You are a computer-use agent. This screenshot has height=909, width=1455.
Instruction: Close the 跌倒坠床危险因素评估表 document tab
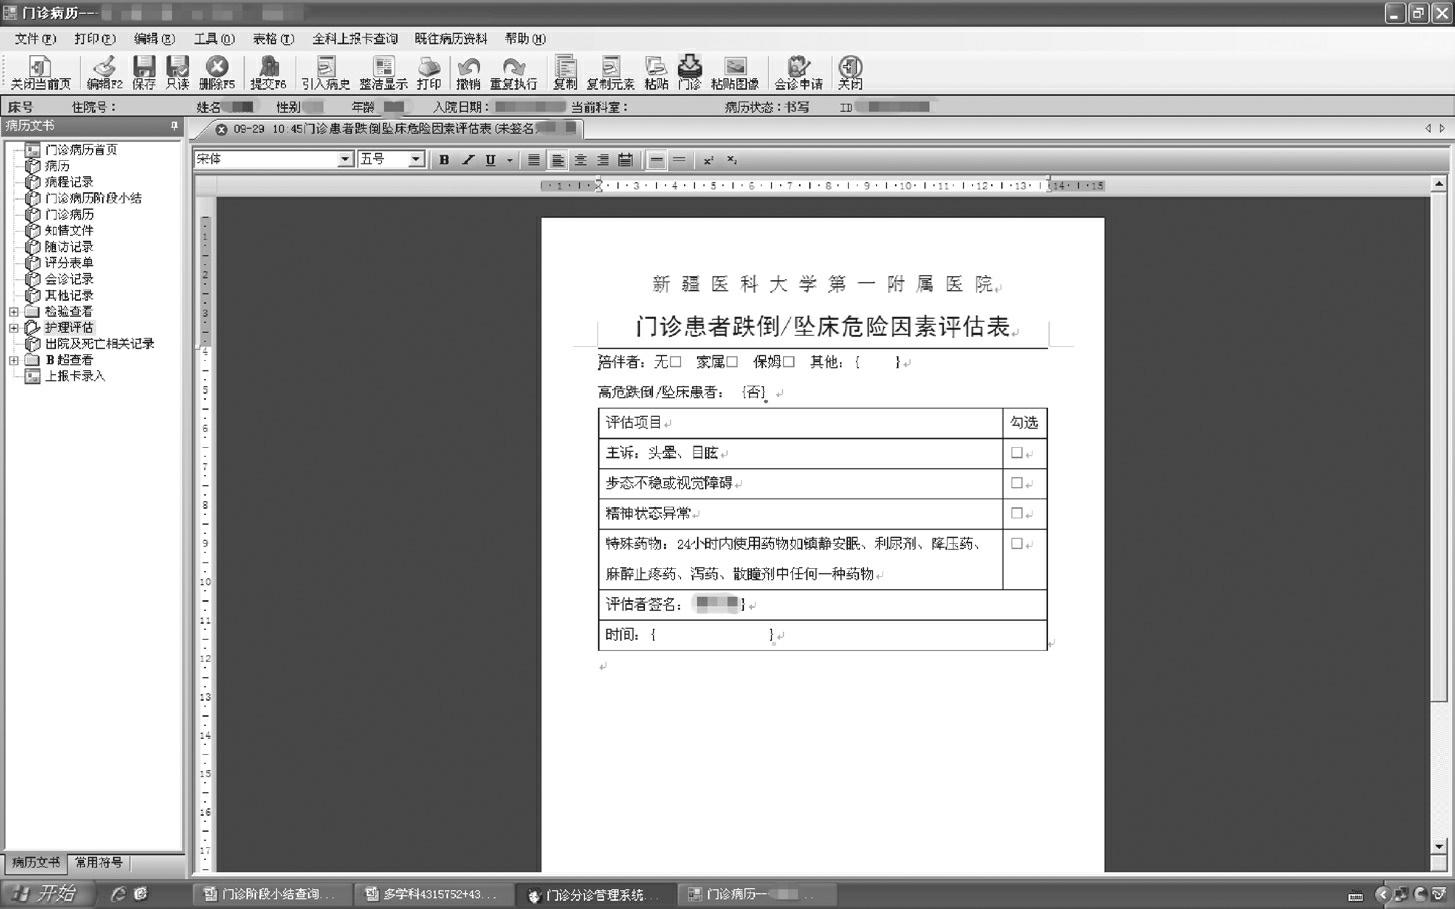point(221,129)
